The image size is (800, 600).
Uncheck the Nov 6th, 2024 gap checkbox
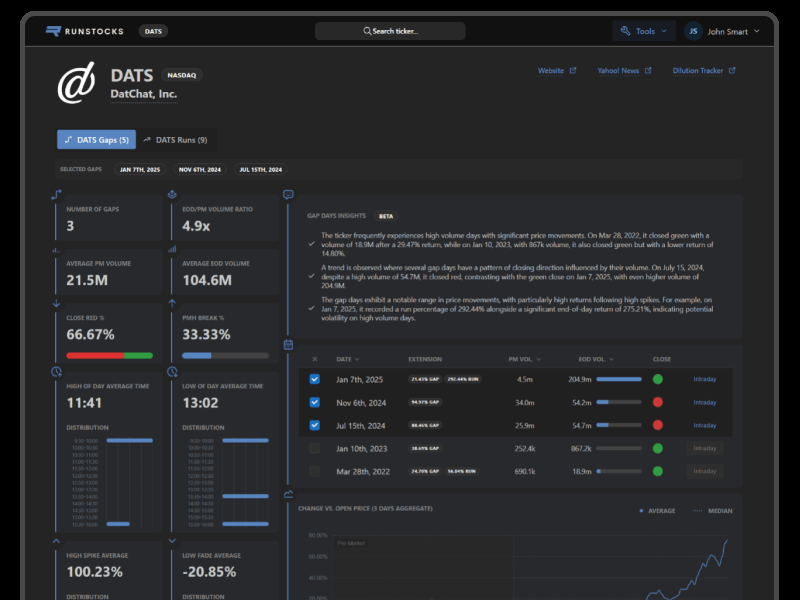pos(315,402)
